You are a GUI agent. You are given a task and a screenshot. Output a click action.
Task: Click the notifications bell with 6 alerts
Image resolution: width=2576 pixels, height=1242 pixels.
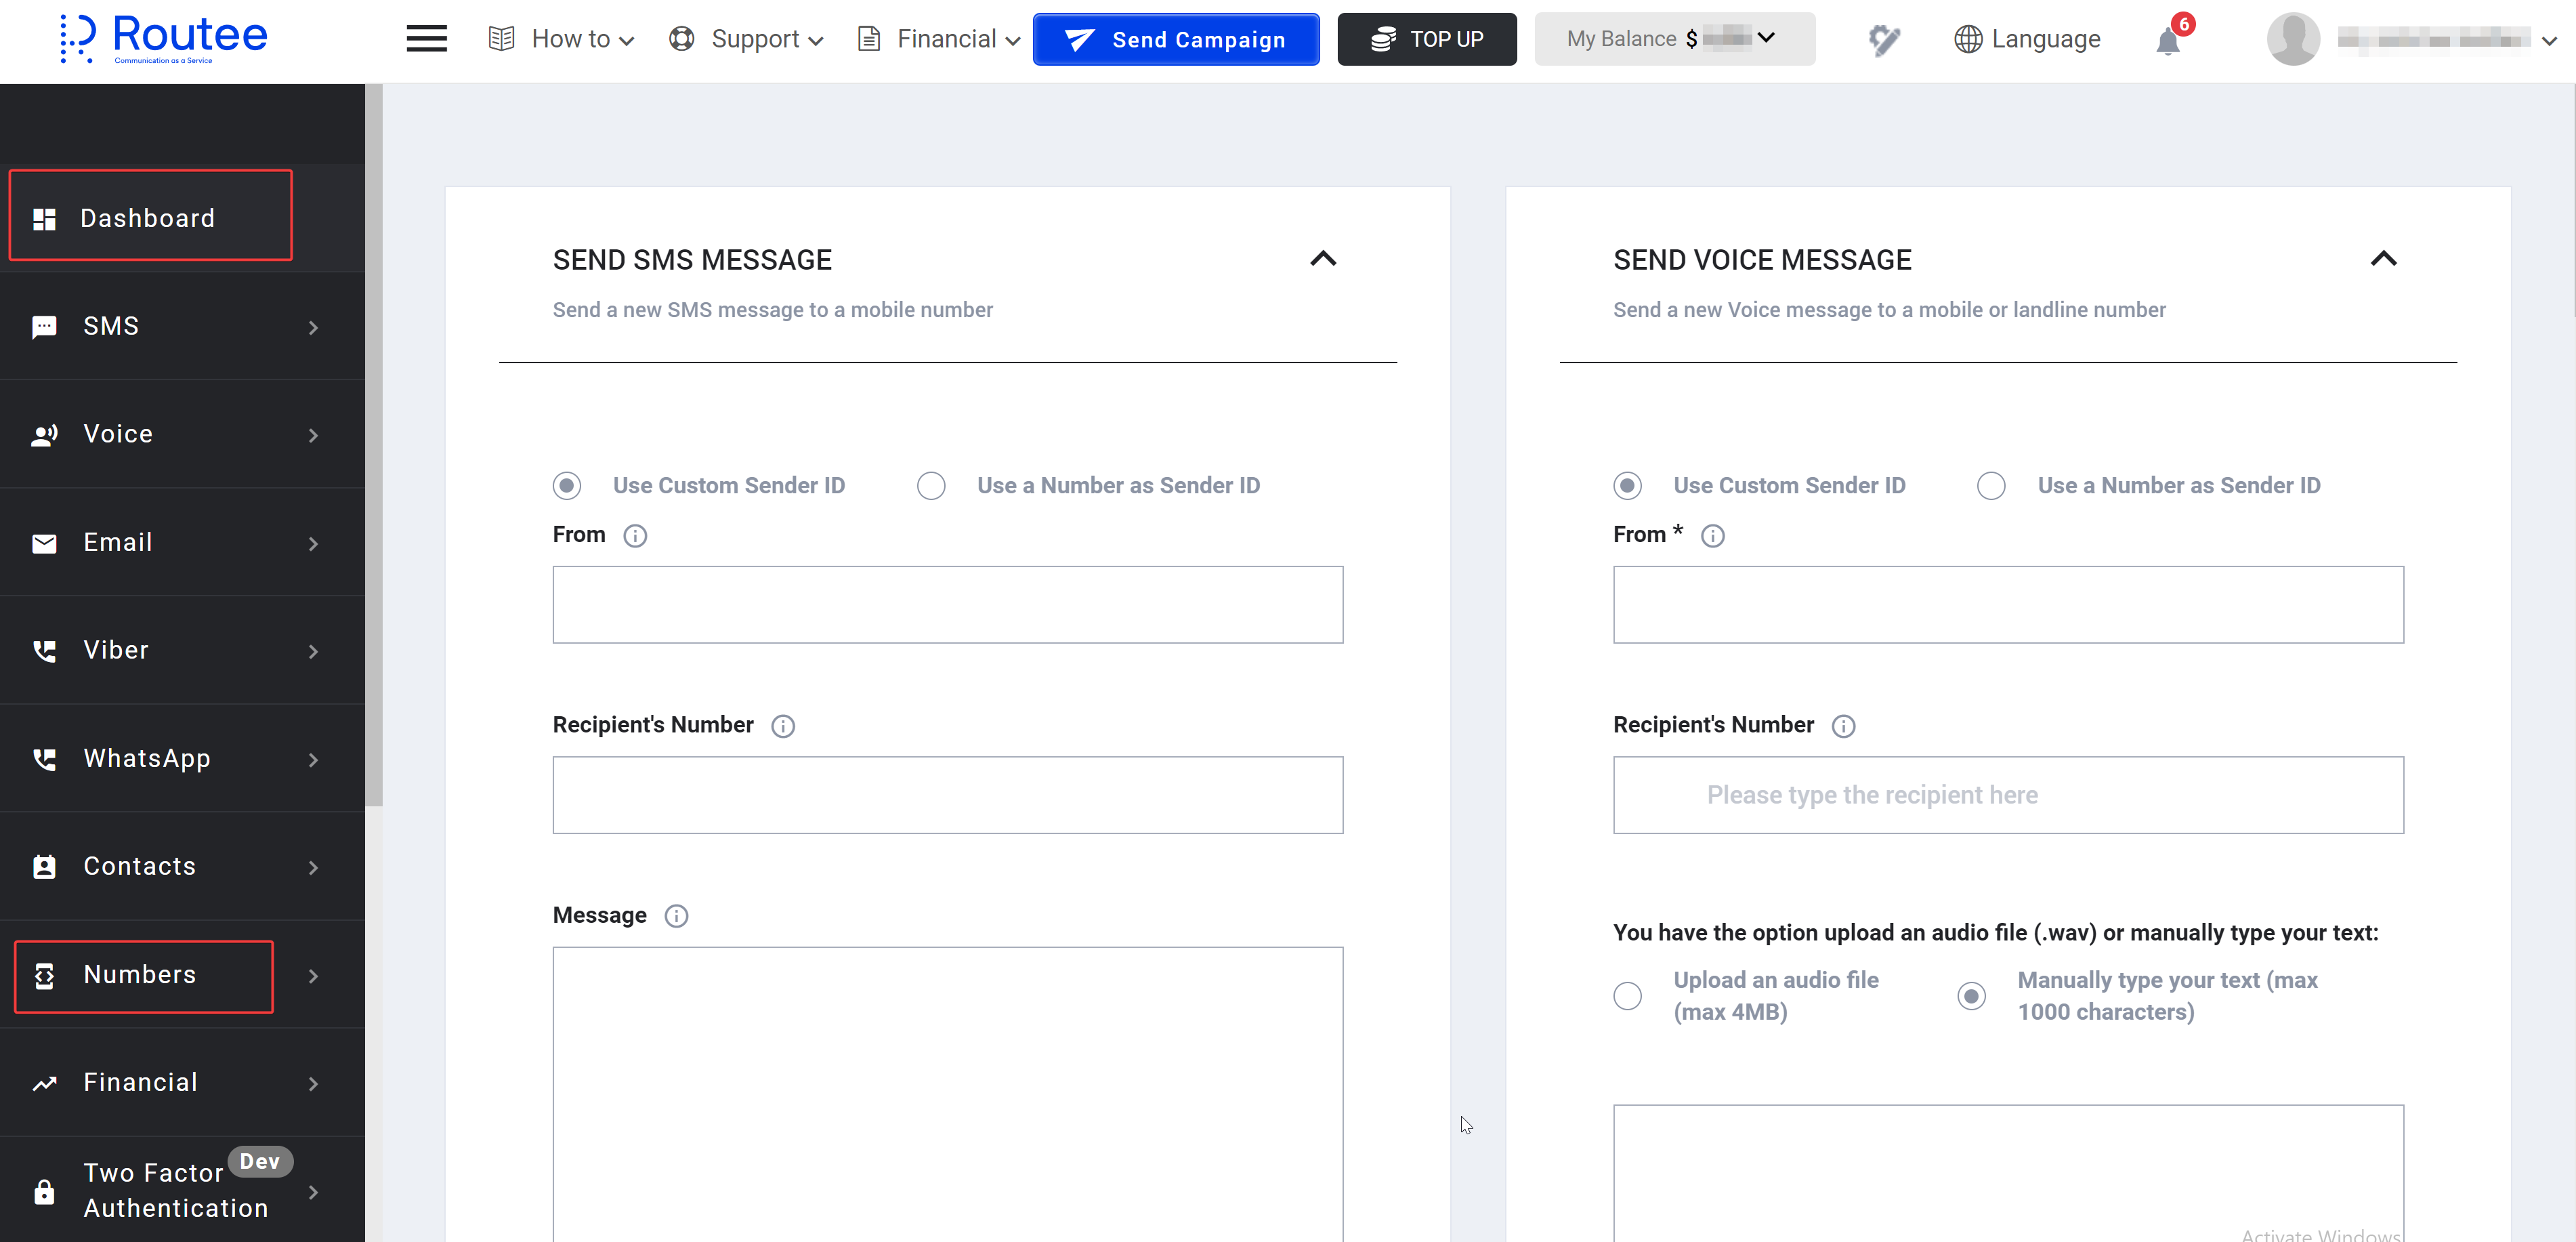click(2168, 41)
